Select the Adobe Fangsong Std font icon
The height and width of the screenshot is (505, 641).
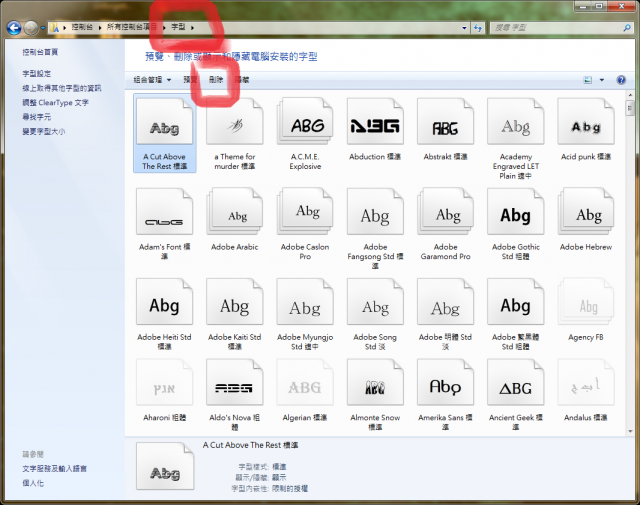point(375,211)
